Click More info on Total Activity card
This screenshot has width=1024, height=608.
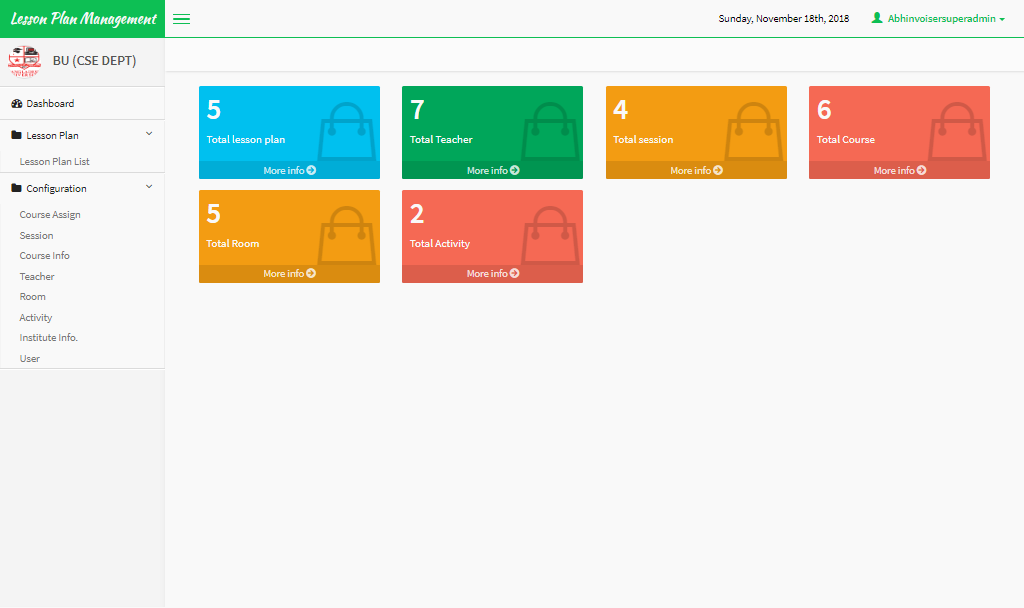pos(492,274)
